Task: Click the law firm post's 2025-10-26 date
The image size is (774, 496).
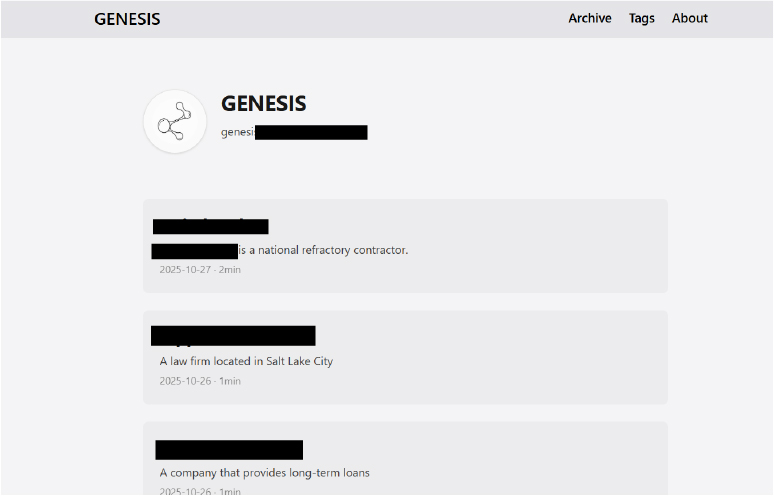Action: (186, 381)
